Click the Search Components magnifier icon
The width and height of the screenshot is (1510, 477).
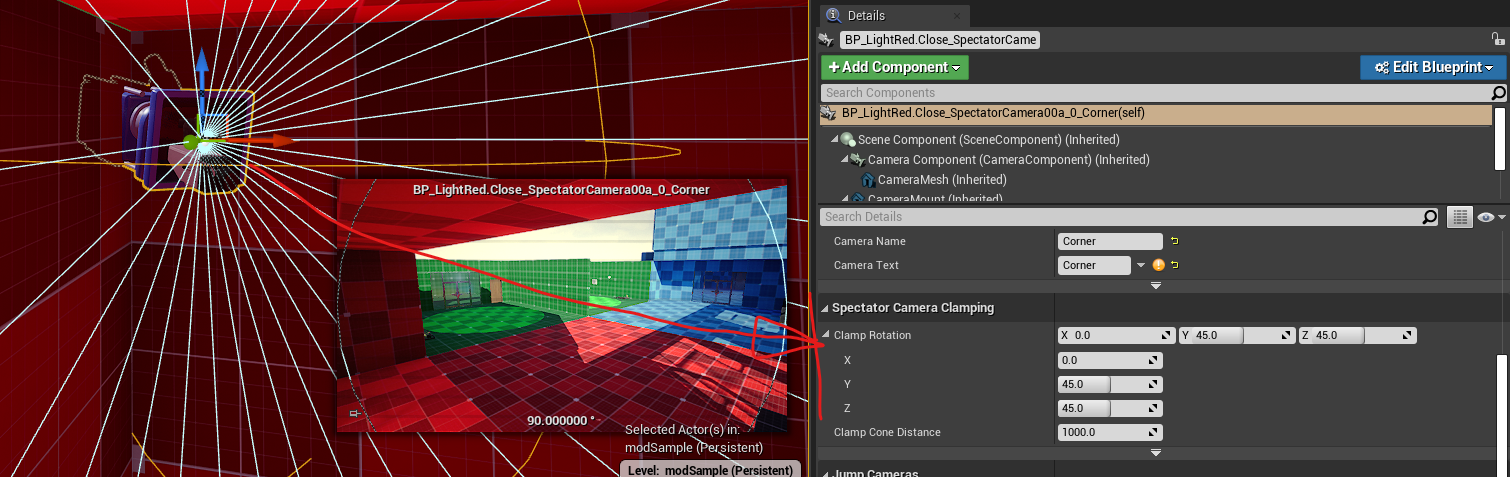(x=1498, y=93)
